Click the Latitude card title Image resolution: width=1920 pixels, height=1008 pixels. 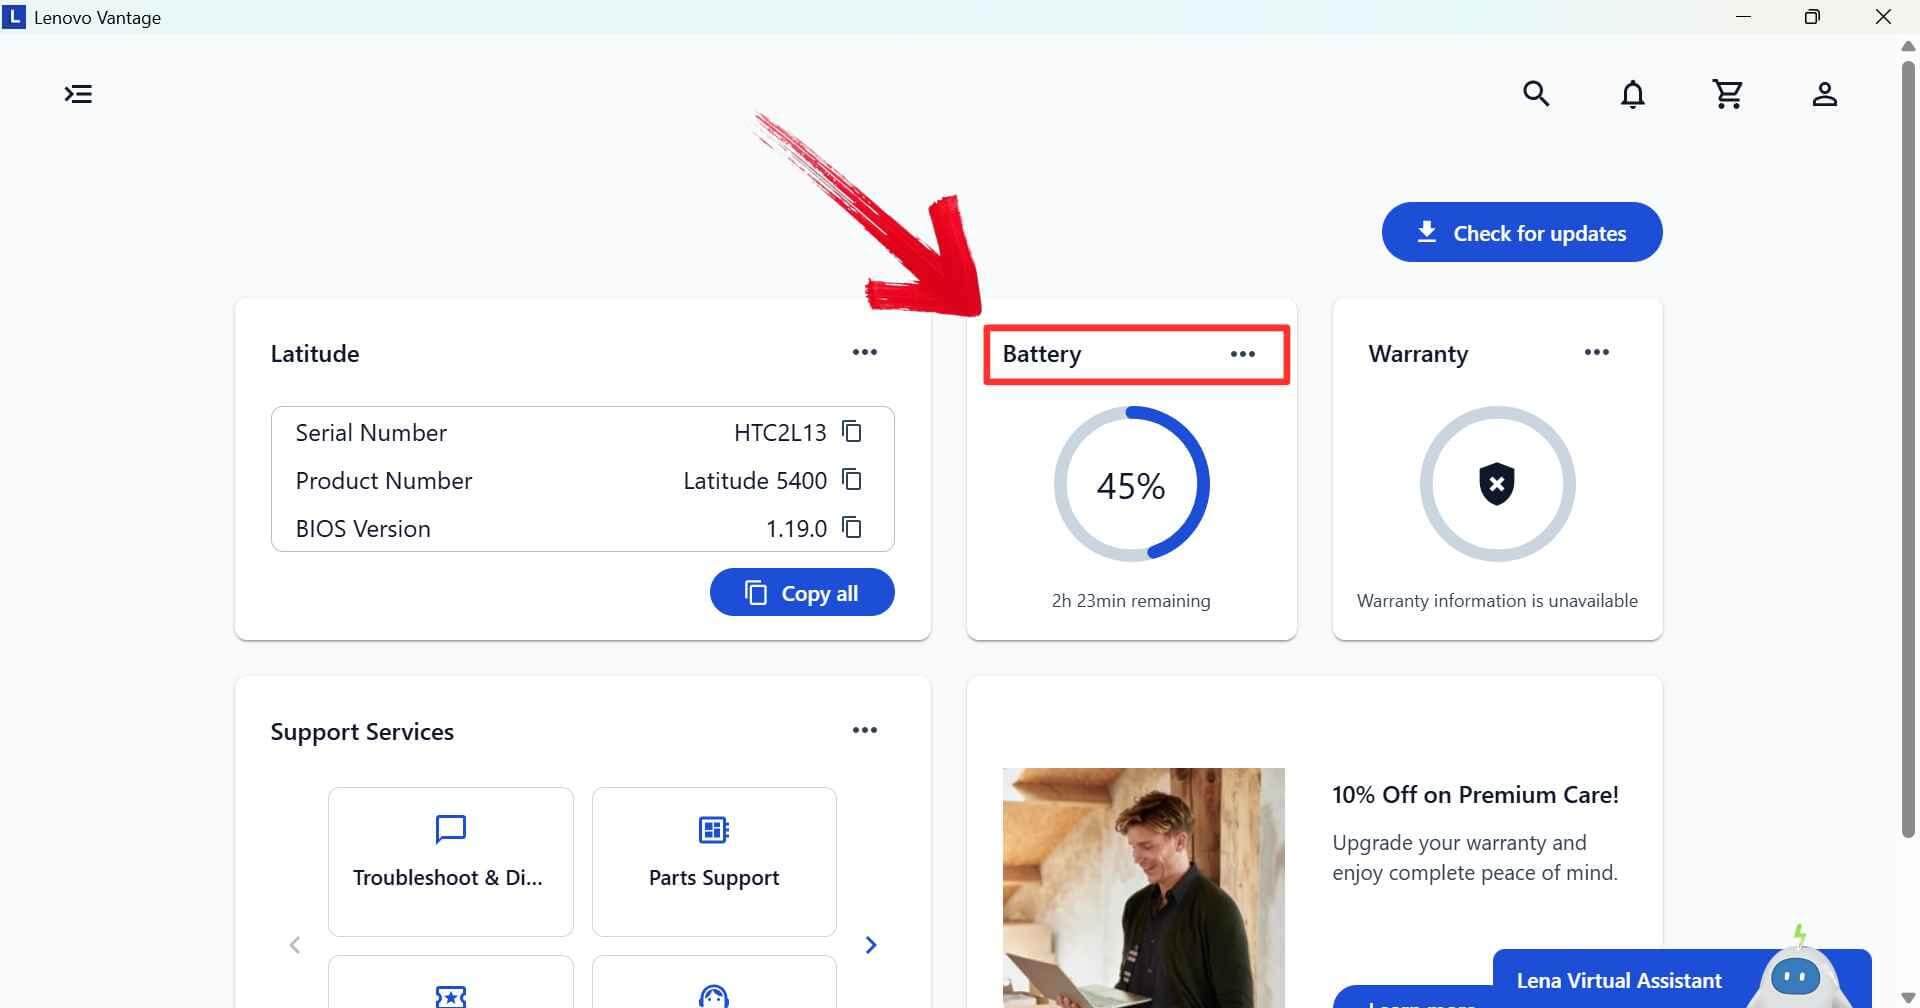(x=315, y=354)
